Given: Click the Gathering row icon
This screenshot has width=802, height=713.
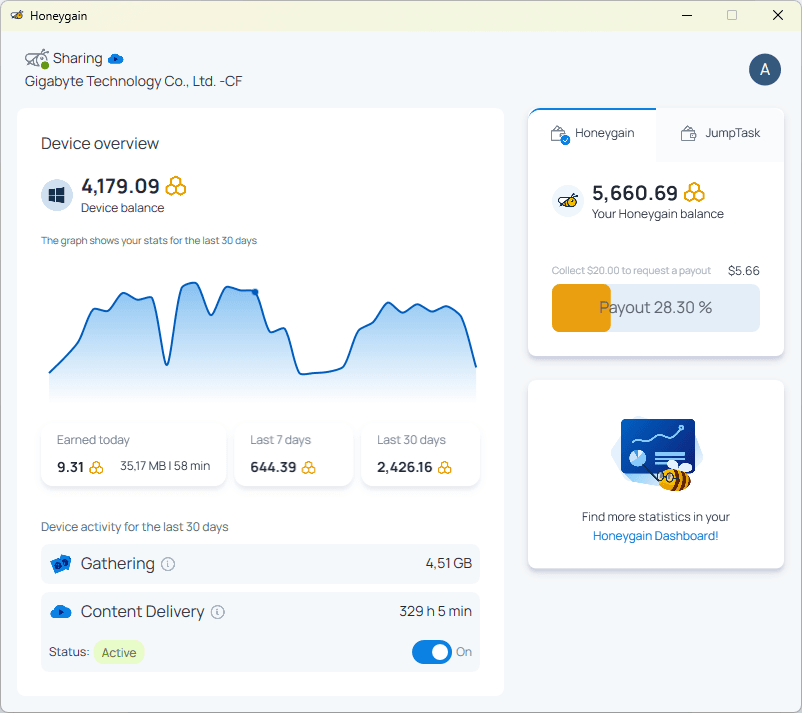Looking at the screenshot, I should tap(60, 564).
